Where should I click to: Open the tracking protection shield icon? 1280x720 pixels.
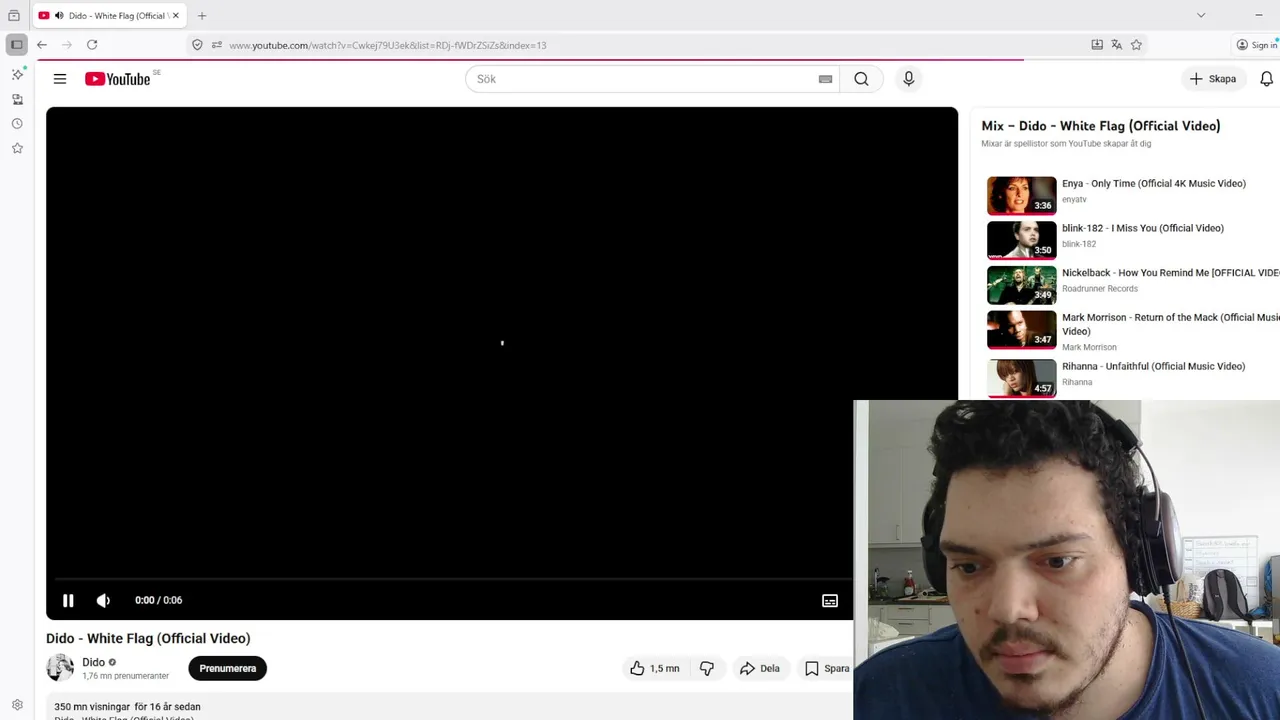click(x=197, y=45)
